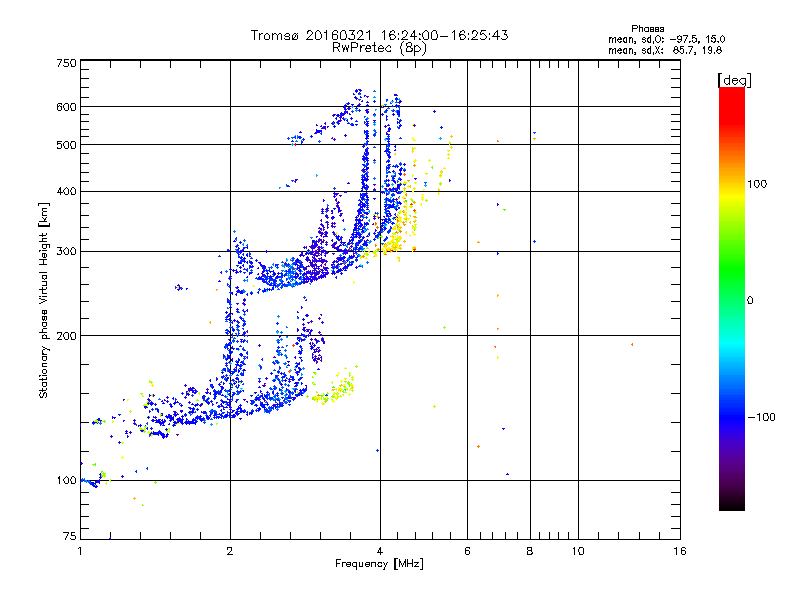Viewport: 800px width, 600px height.
Task: Click the colorbar '-100' tick label
Action: (761, 417)
